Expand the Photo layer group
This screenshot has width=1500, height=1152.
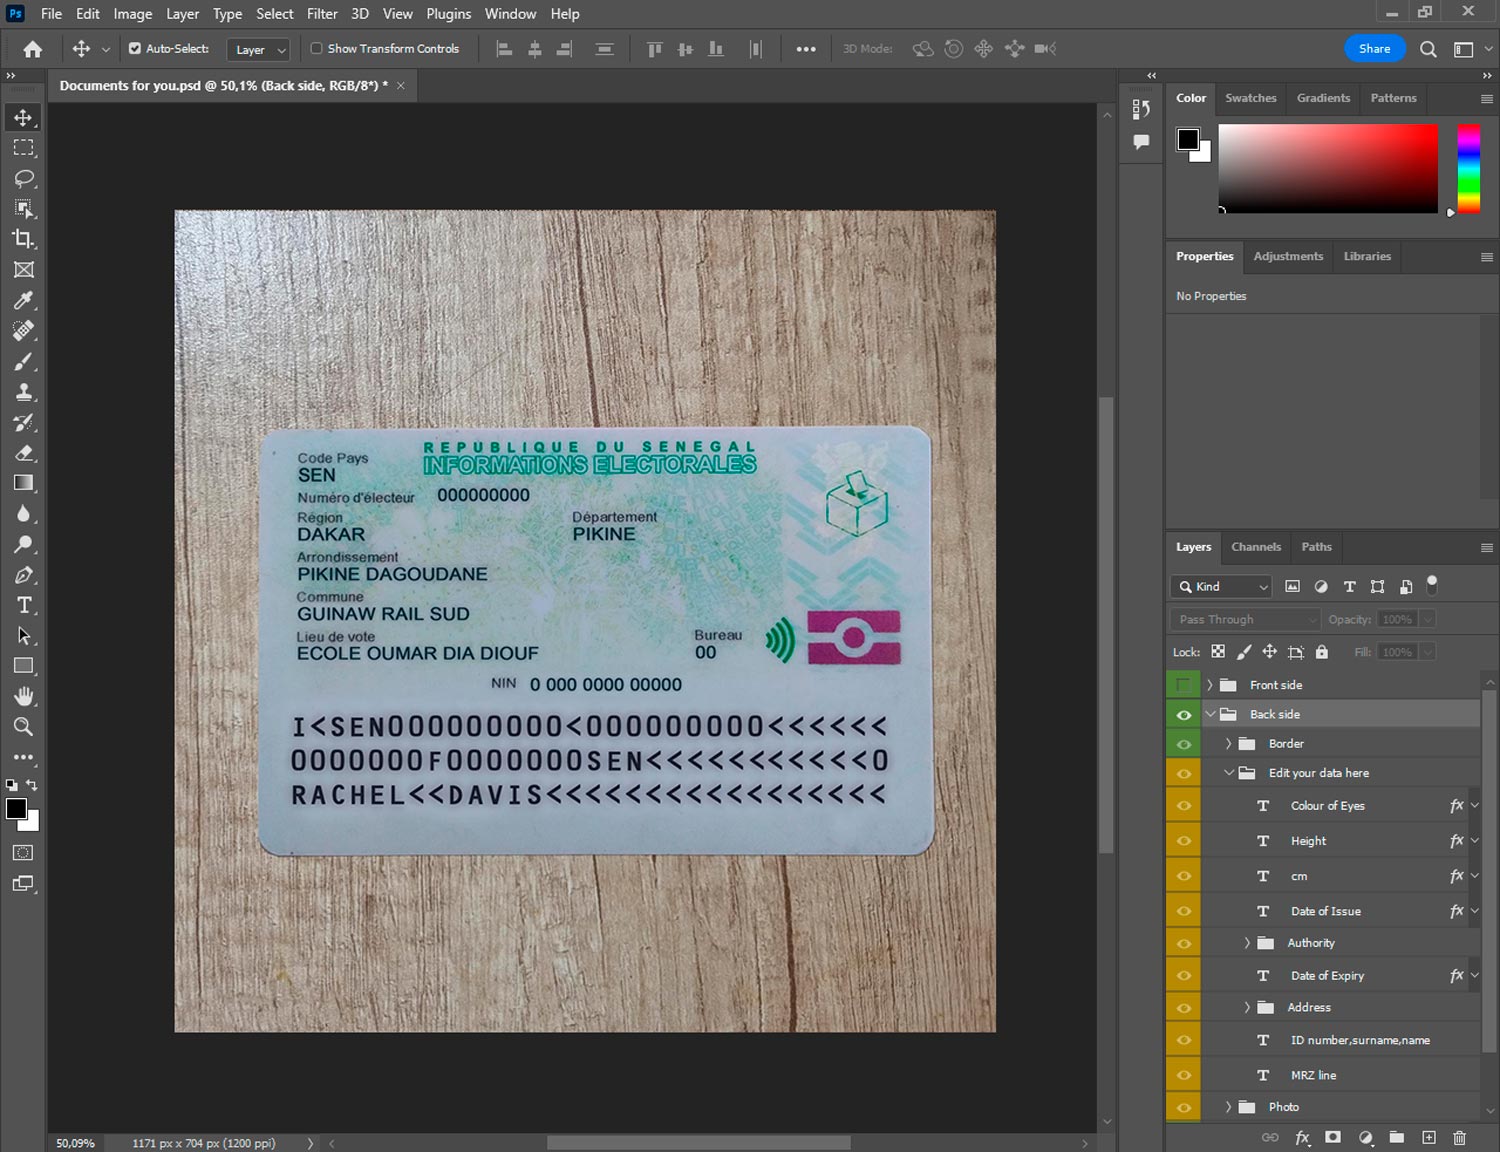[x=1228, y=1107]
